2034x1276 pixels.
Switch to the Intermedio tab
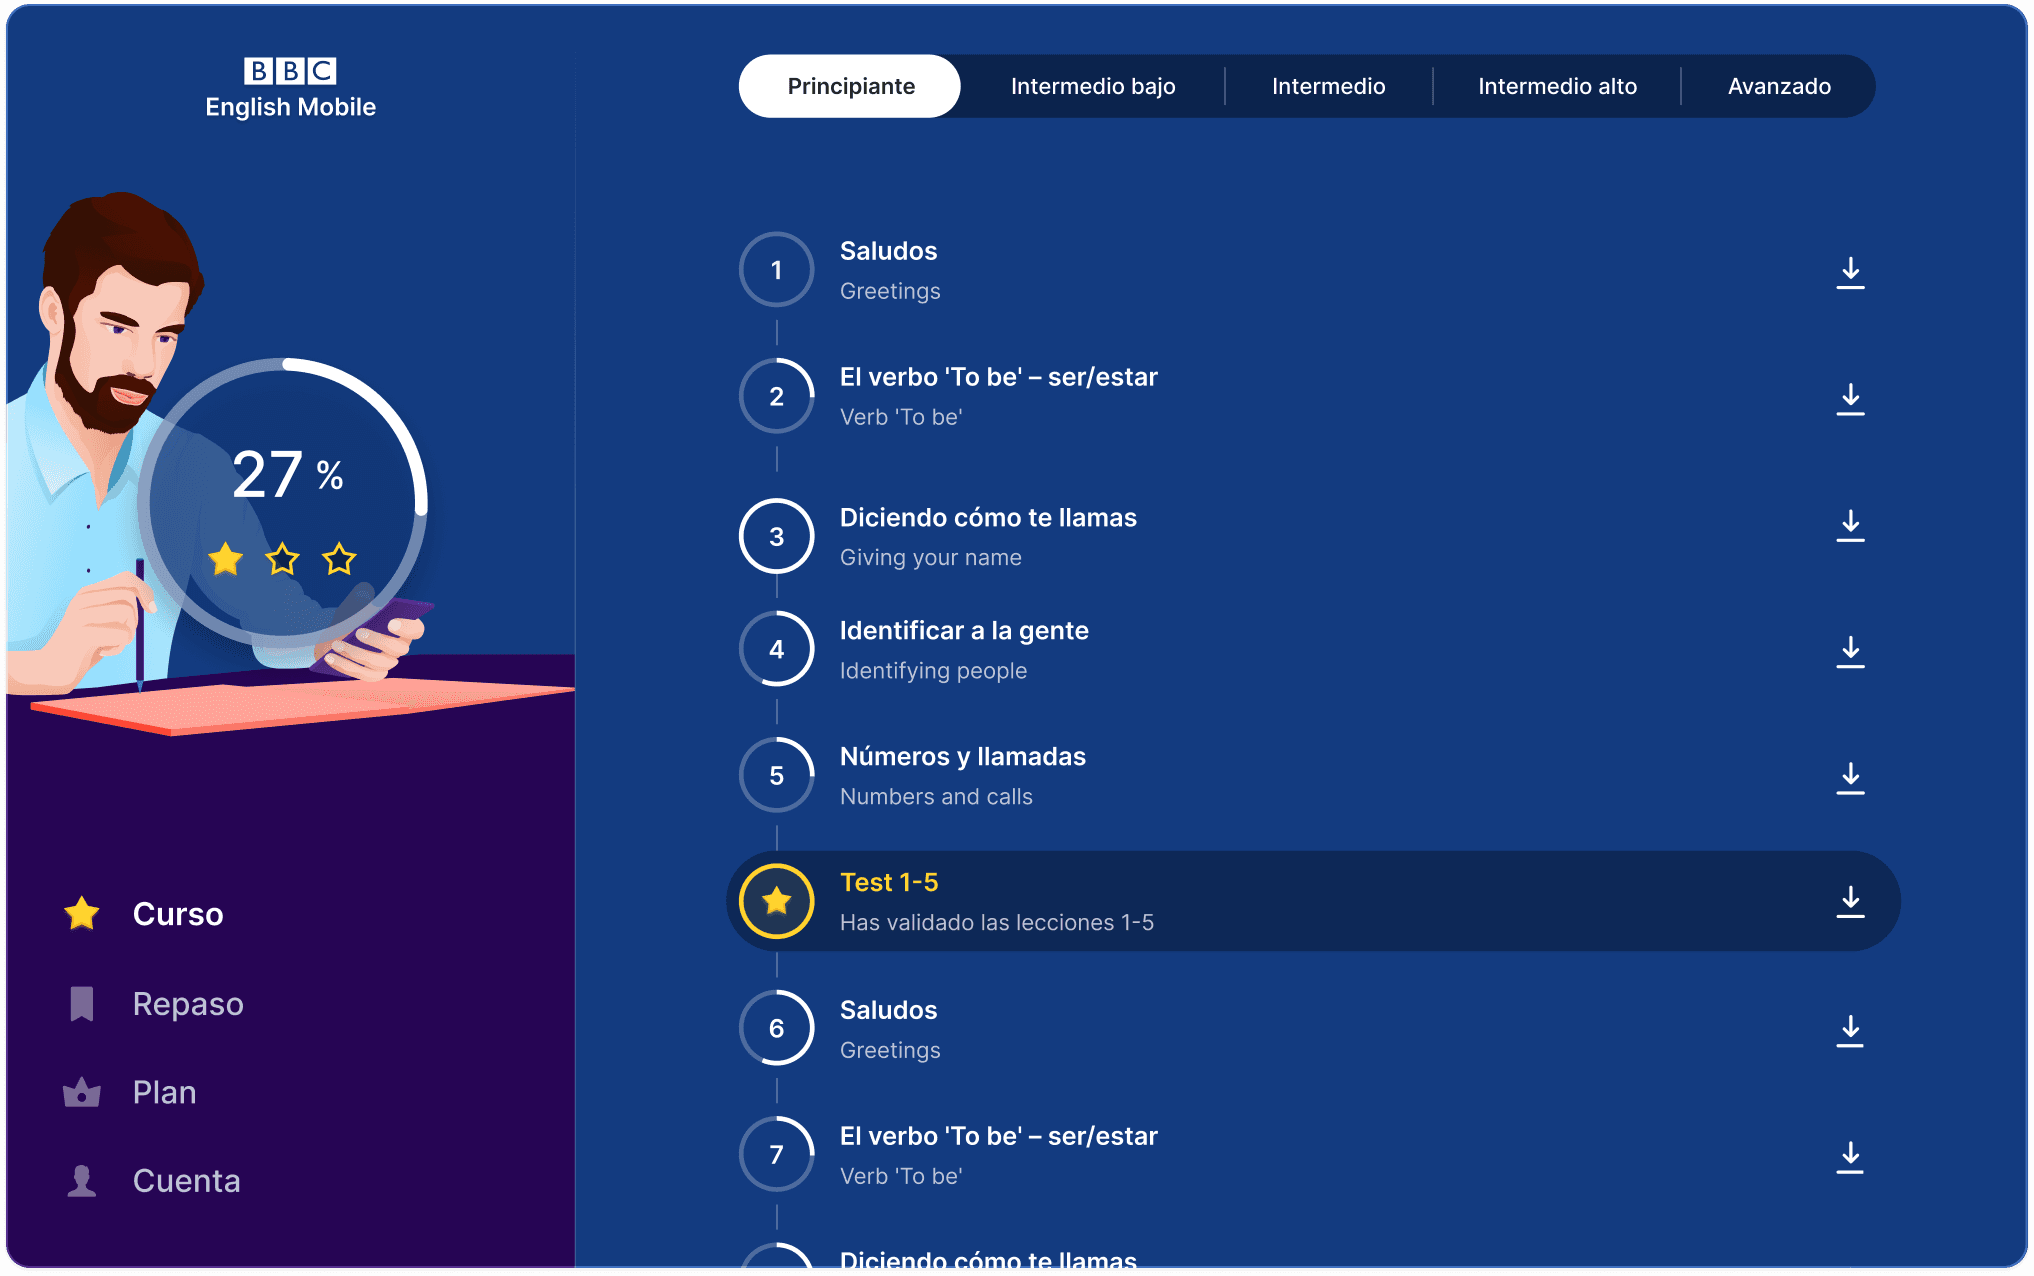(x=1329, y=86)
